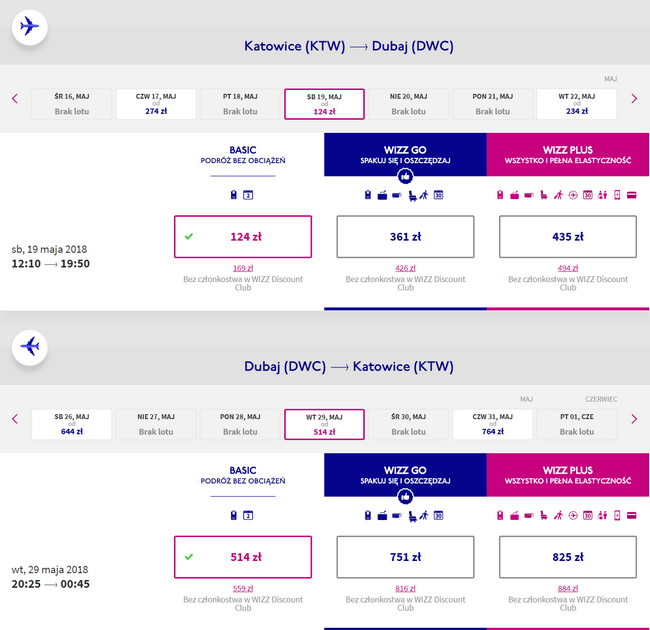Choose outbound date CZW 17 MAJ 274 zł
The height and width of the screenshot is (630, 650).
click(156, 104)
